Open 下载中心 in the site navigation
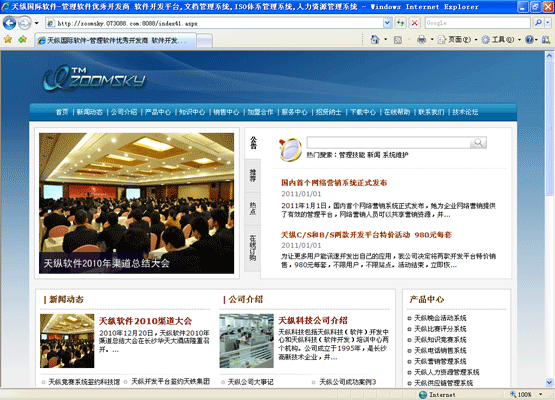 [x=363, y=112]
